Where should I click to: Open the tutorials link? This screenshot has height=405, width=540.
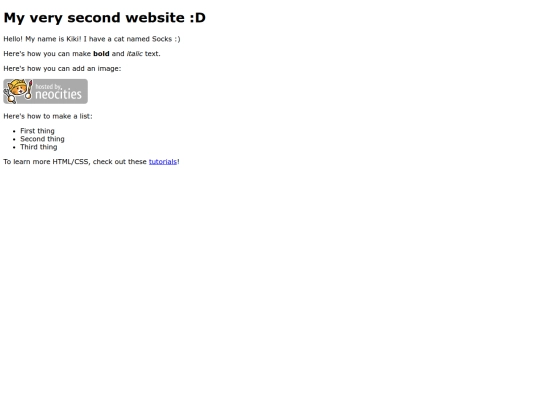163,162
